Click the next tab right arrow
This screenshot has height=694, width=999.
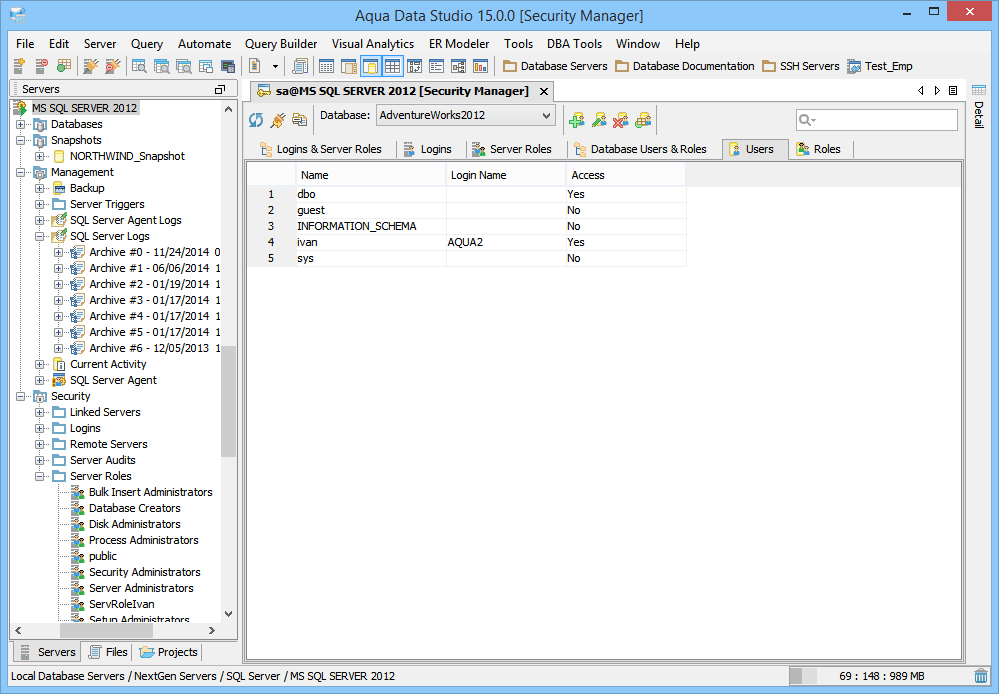click(937, 90)
